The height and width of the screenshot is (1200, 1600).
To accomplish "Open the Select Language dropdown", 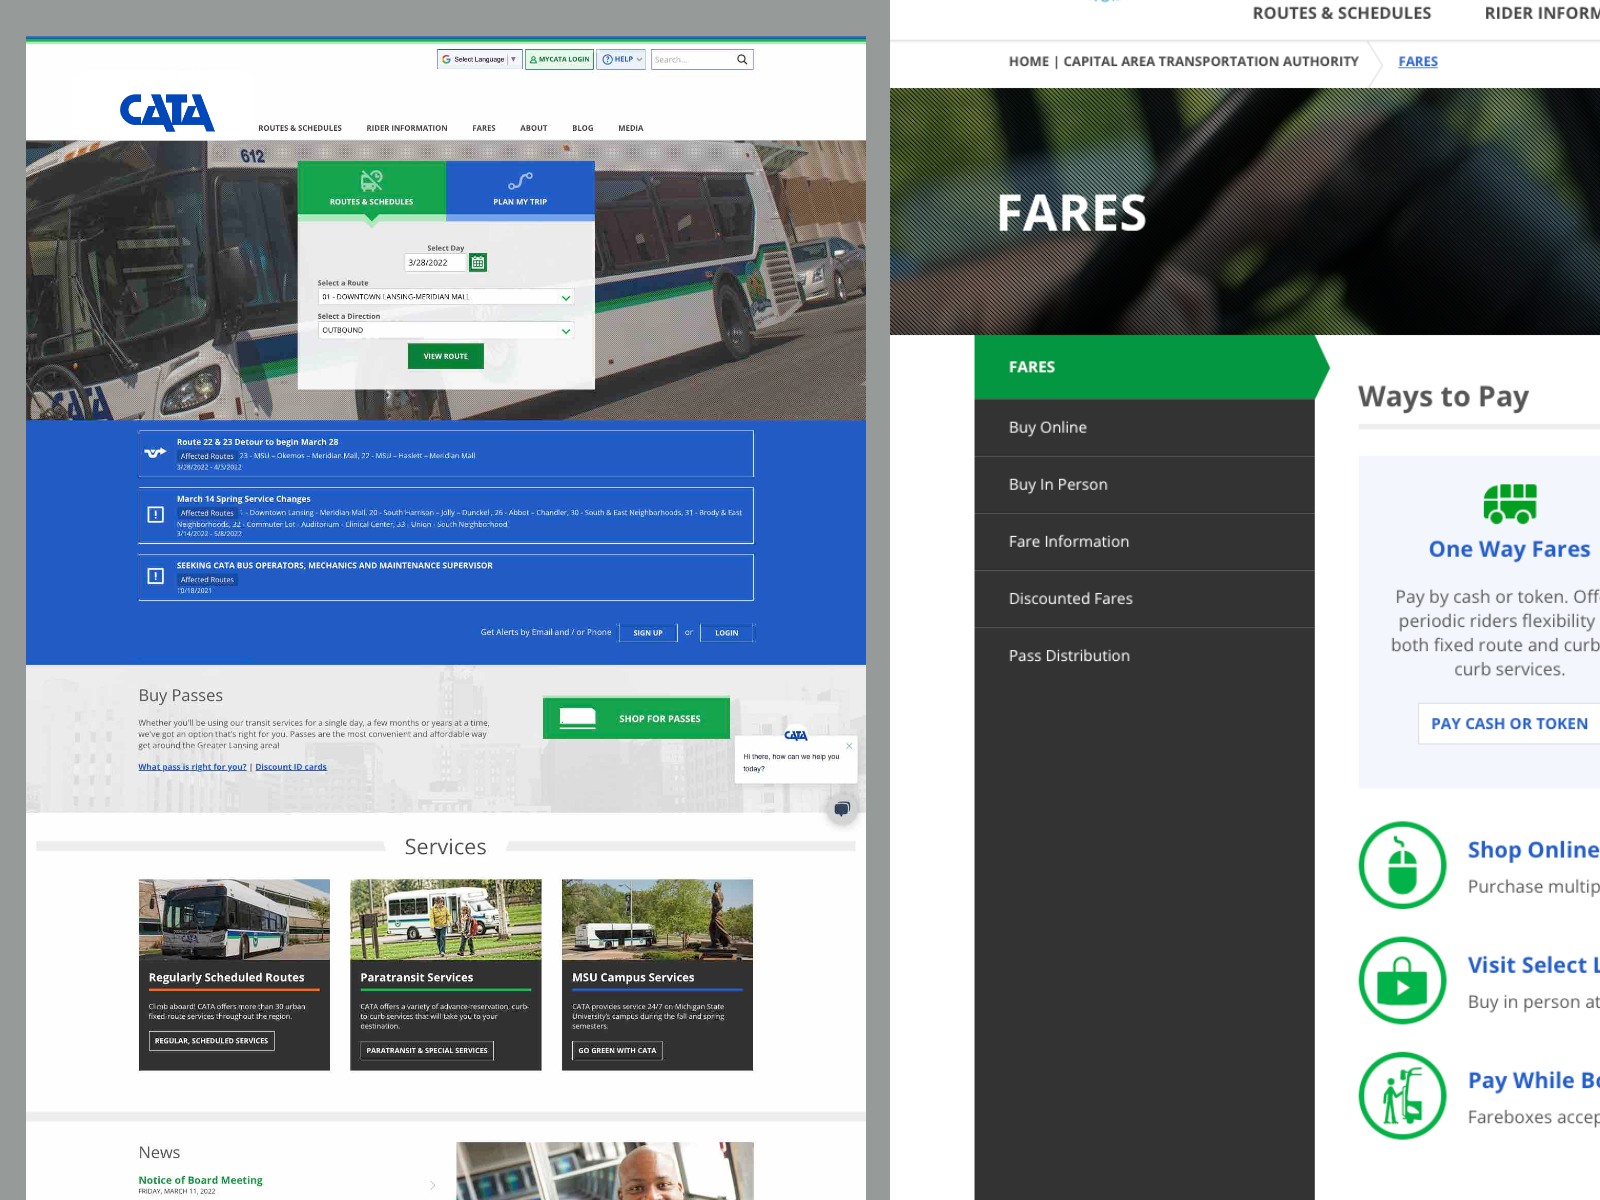I will coord(479,59).
